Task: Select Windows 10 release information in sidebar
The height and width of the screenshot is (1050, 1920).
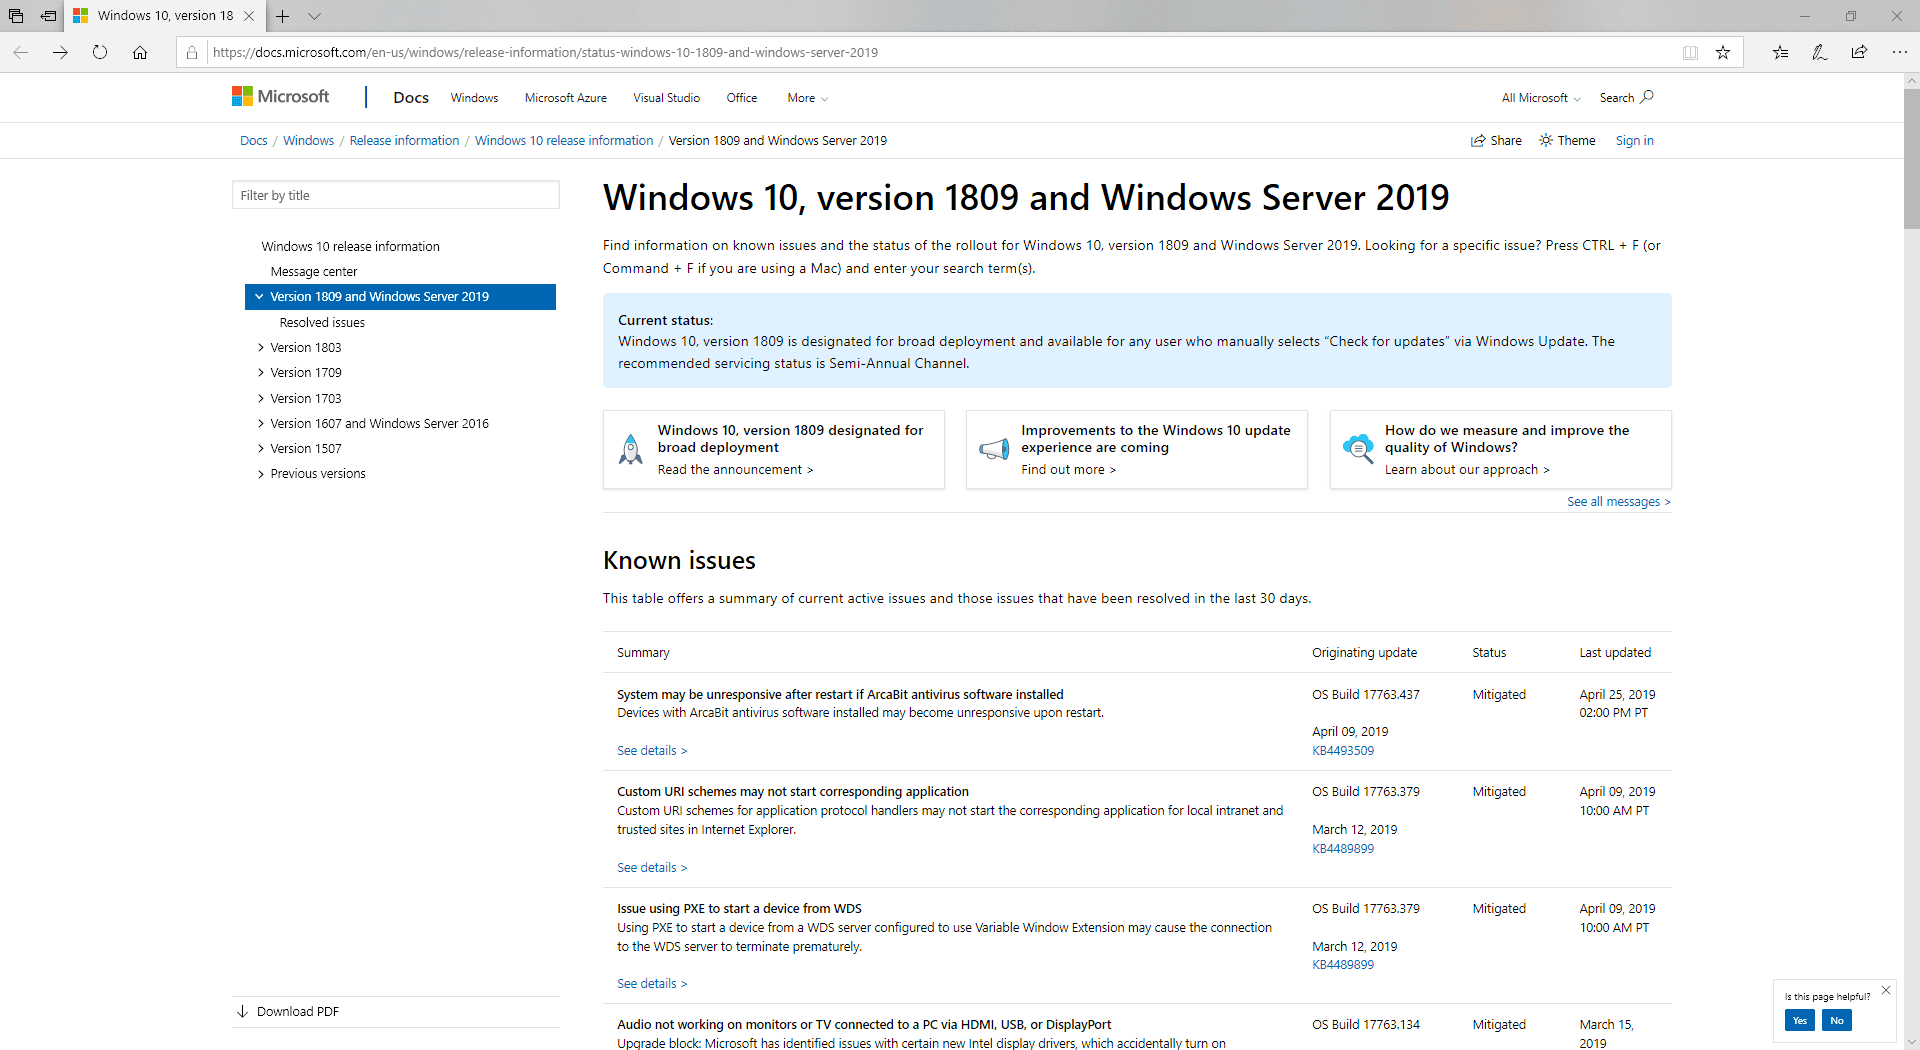Action: coord(350,247)
